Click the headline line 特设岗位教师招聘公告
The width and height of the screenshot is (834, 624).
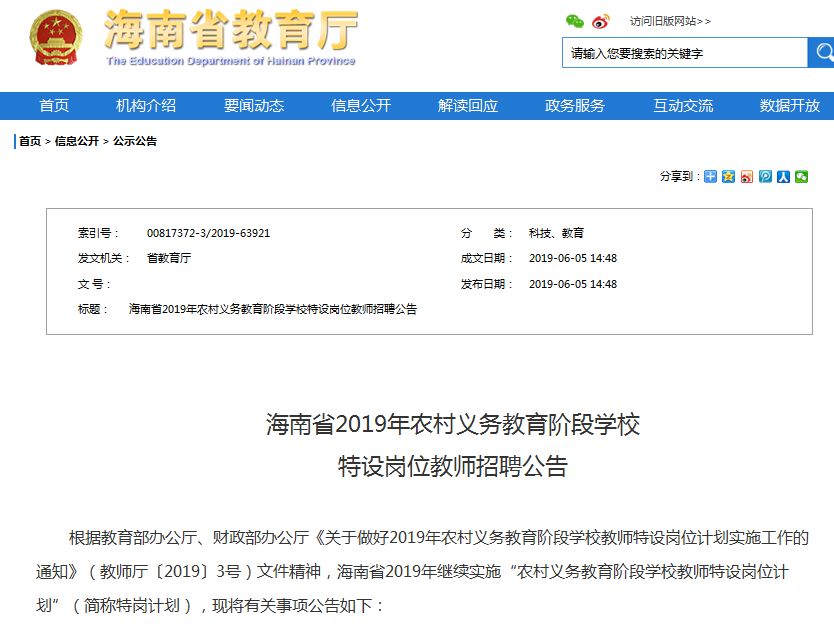point(453,466)
